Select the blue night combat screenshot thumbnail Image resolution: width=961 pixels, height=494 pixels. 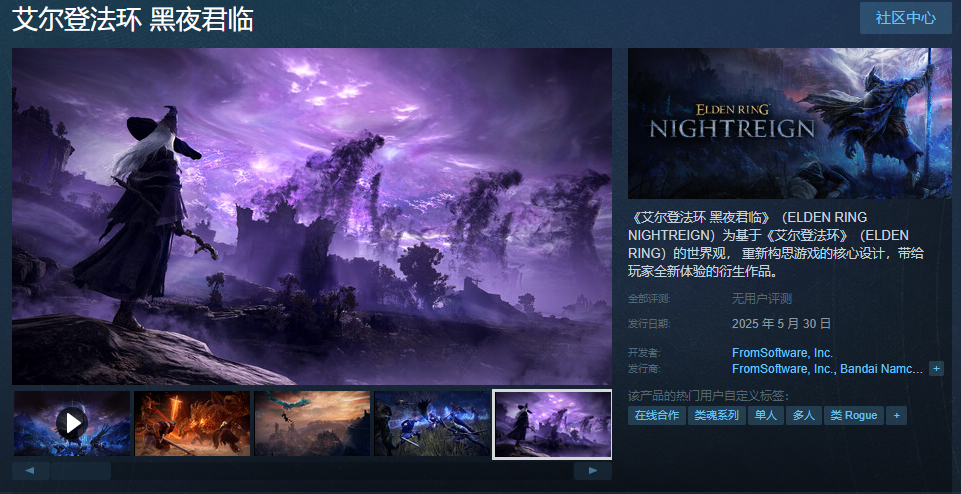coord(432,424)
